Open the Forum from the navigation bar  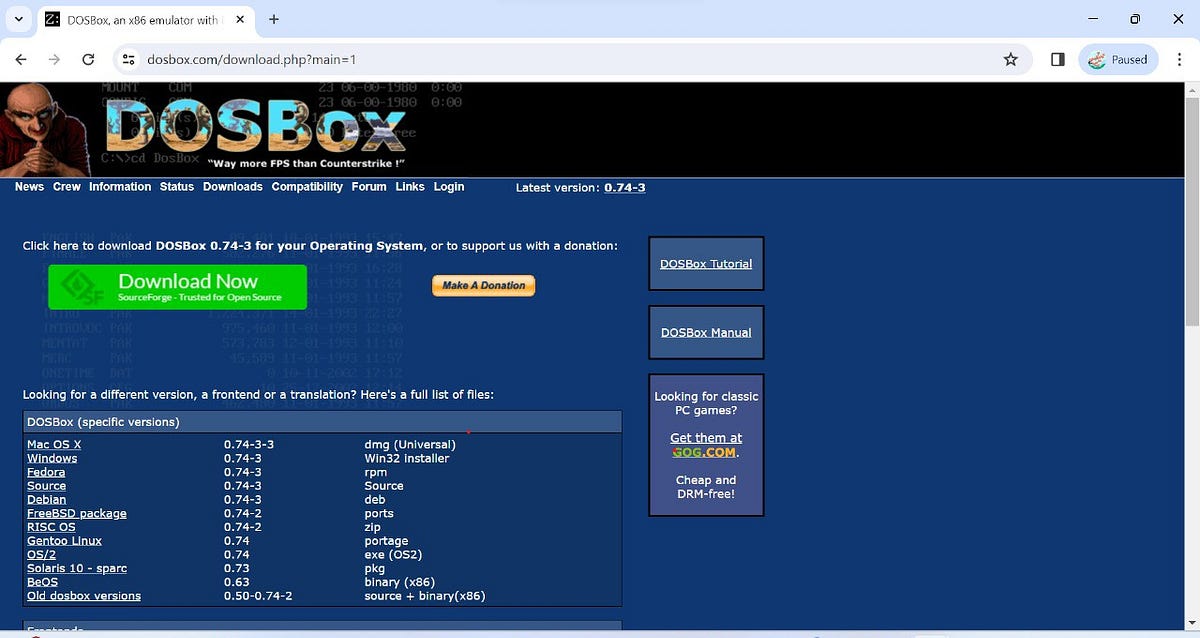368,186
